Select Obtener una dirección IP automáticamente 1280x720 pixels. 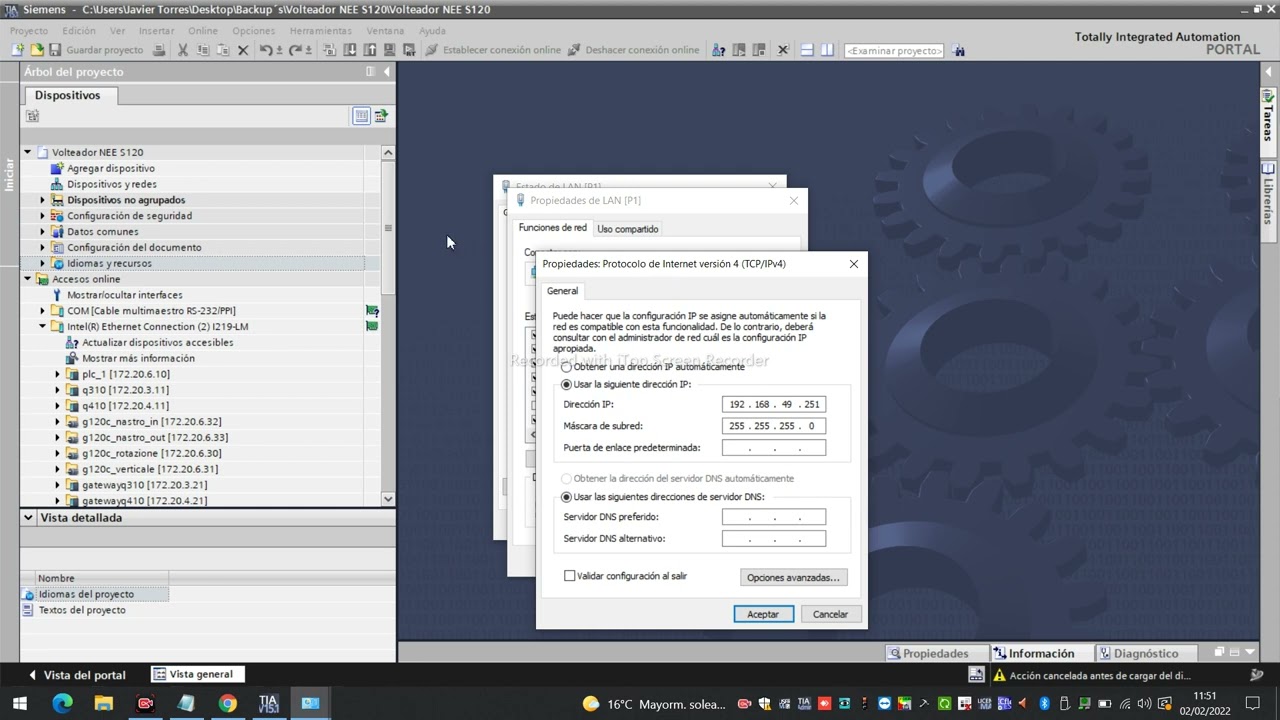pyautogui.click(x=567, y=367)
